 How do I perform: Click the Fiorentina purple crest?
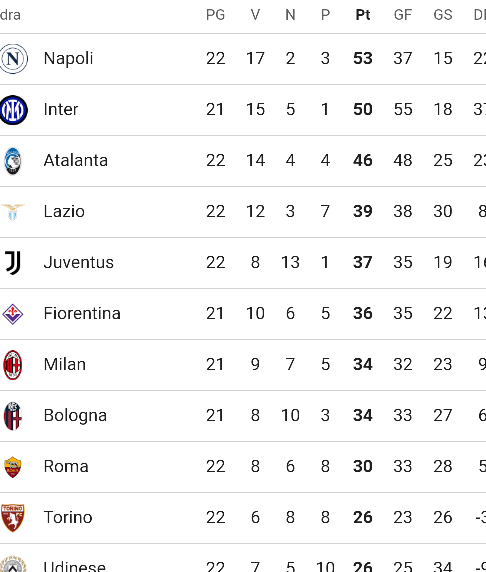(13, 314)
